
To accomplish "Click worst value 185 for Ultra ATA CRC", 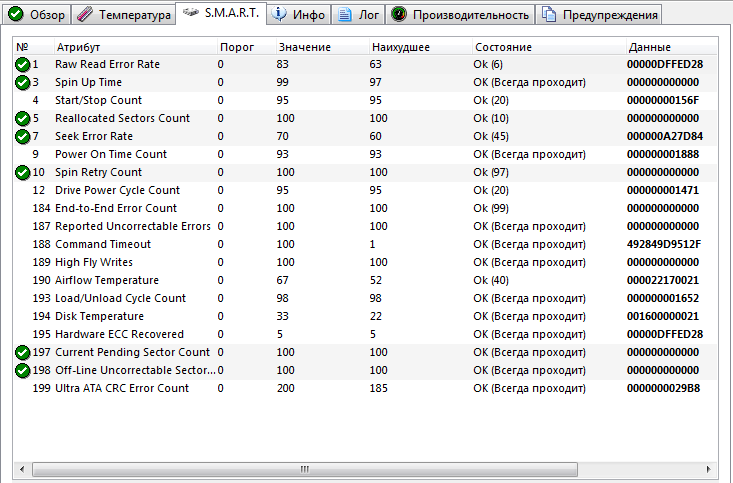I will (x=379, y=389).
